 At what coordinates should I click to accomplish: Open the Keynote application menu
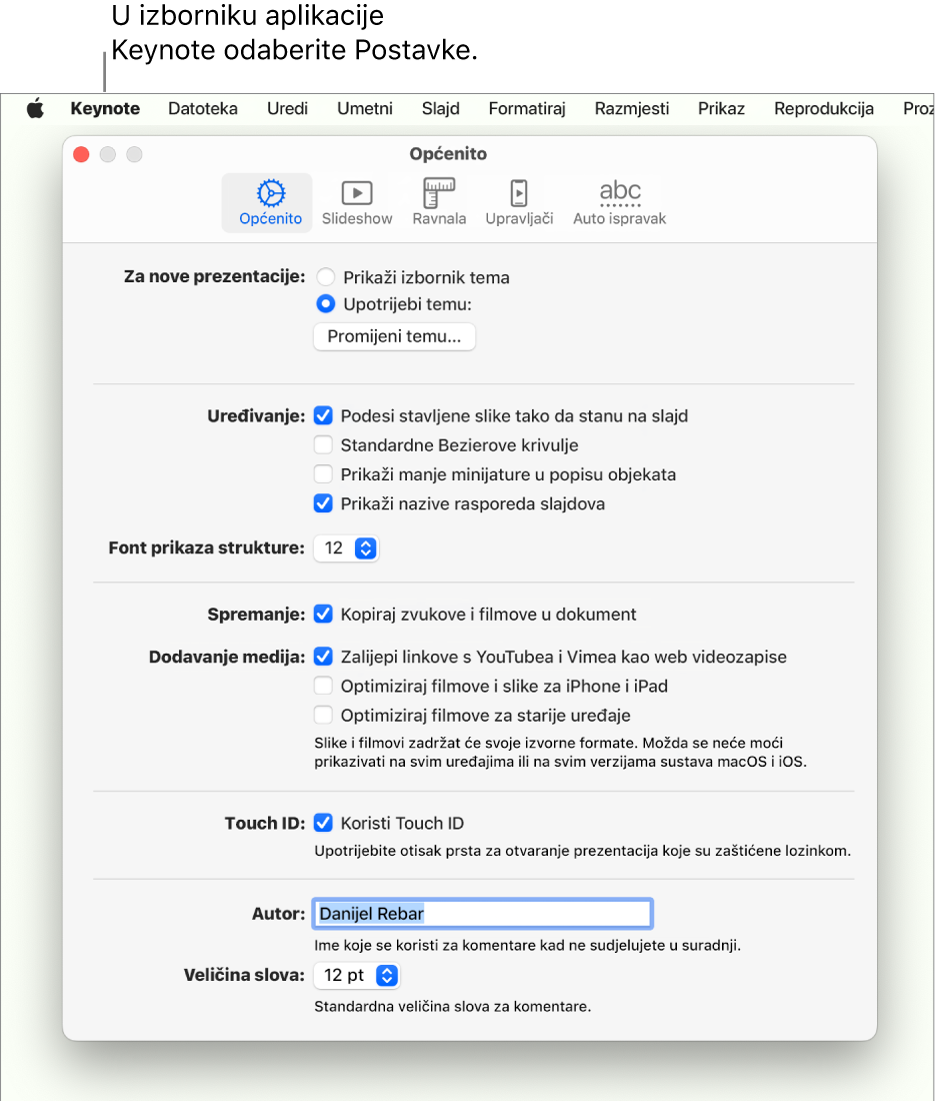coord(105,109)
